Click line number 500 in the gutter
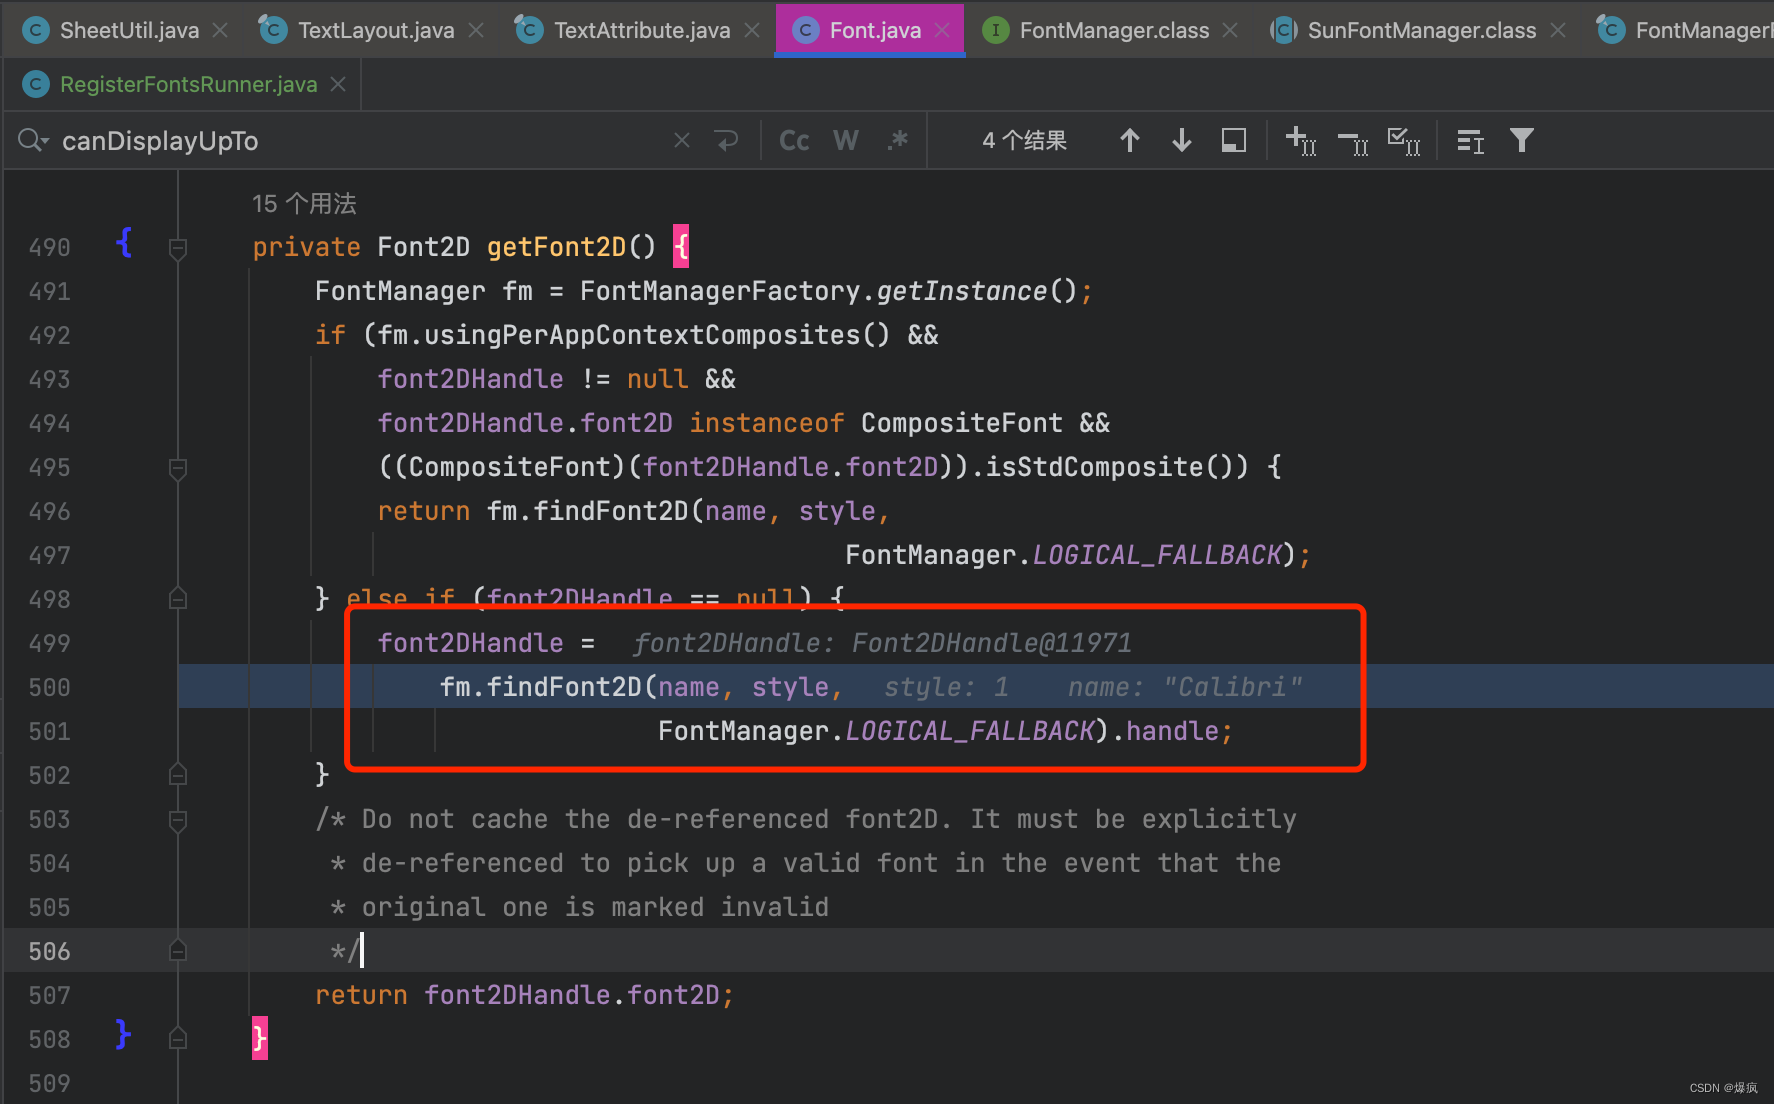This screenshot has height=1104, width=1774. (50, 688)
